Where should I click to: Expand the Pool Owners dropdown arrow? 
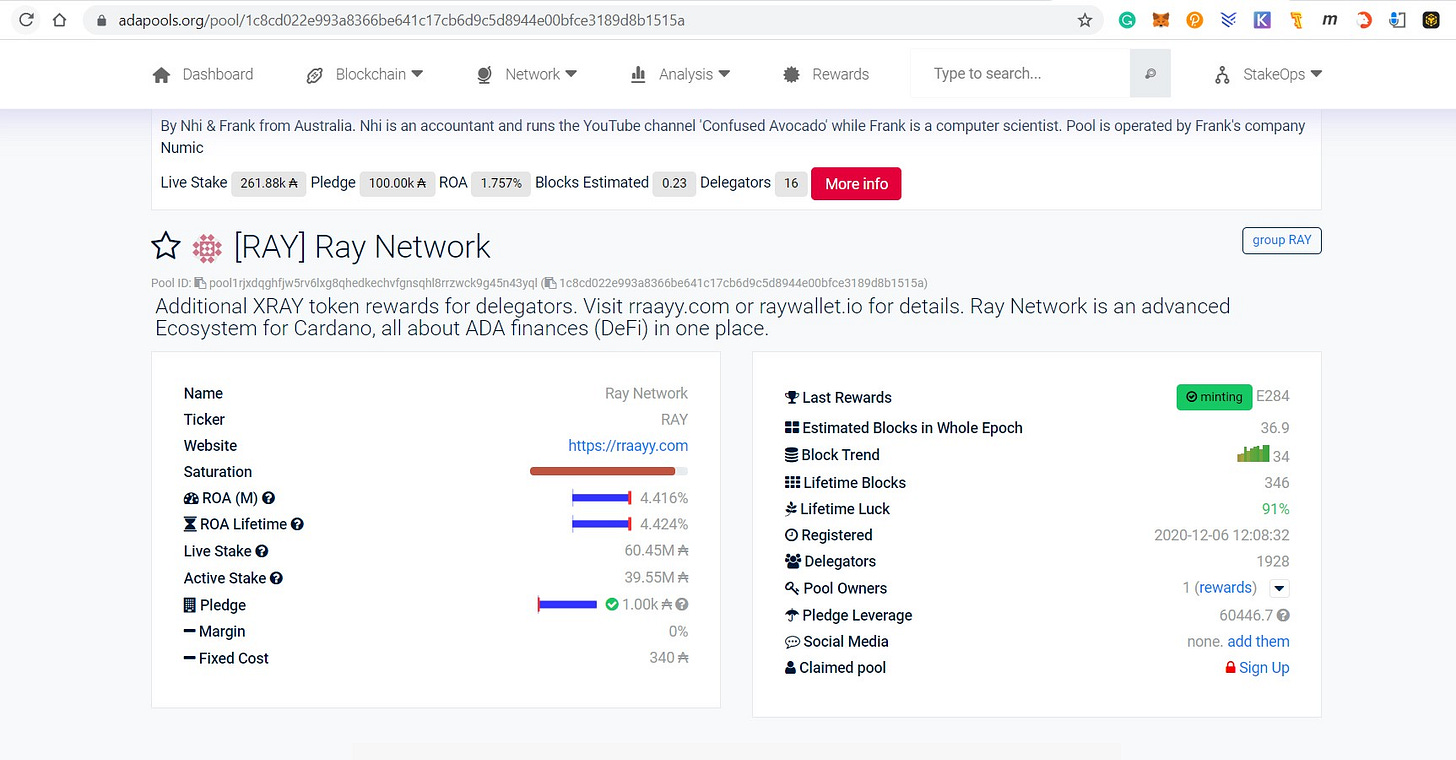click(x=1279, y=588)
